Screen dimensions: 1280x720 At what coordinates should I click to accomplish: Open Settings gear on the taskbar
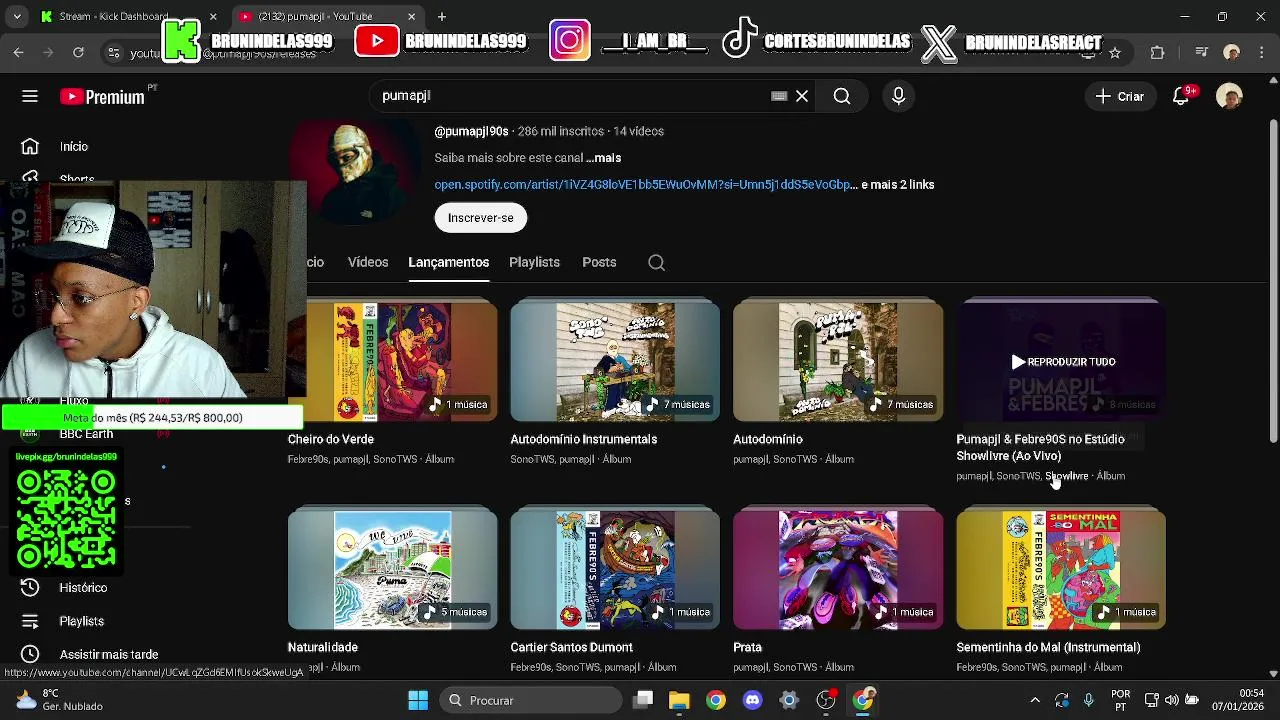789,700
